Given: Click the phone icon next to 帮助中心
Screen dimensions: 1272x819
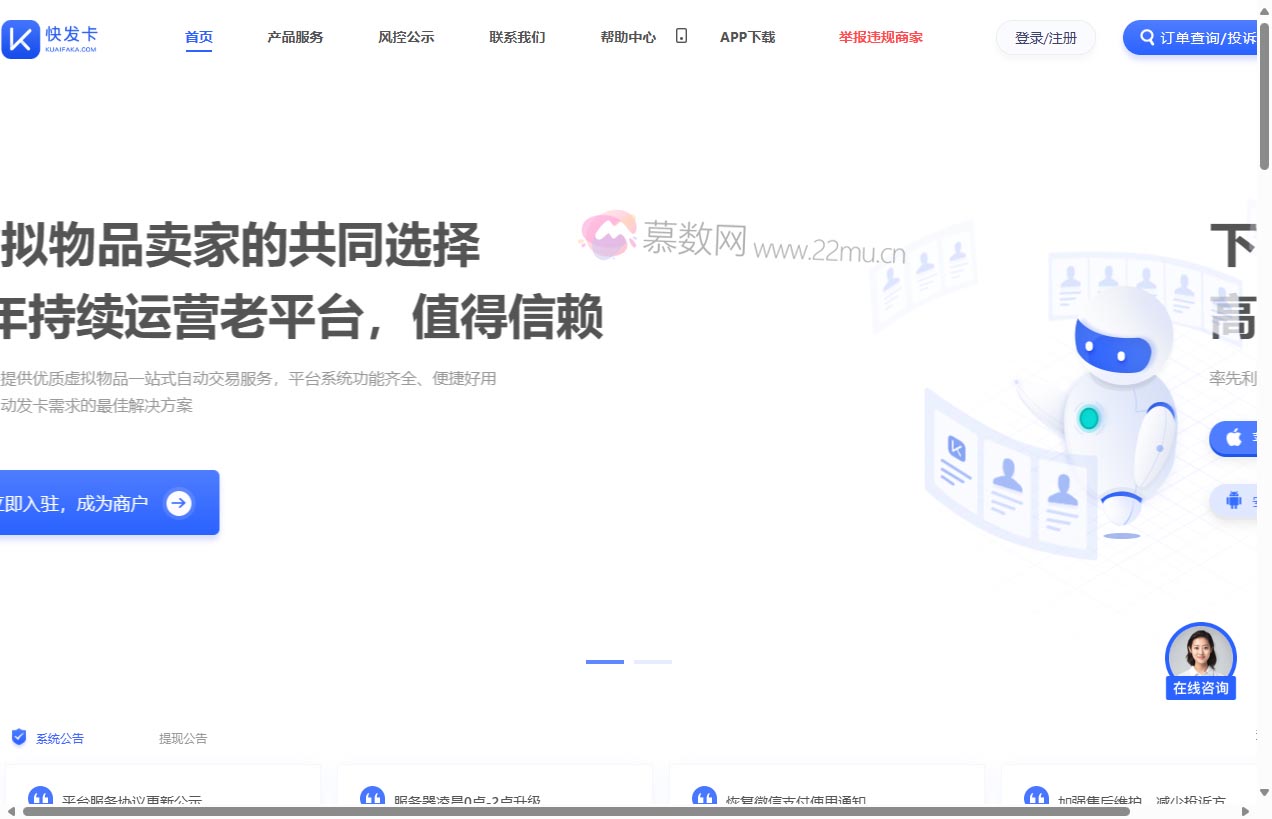Looking at the screenshot, I should 681,36.
